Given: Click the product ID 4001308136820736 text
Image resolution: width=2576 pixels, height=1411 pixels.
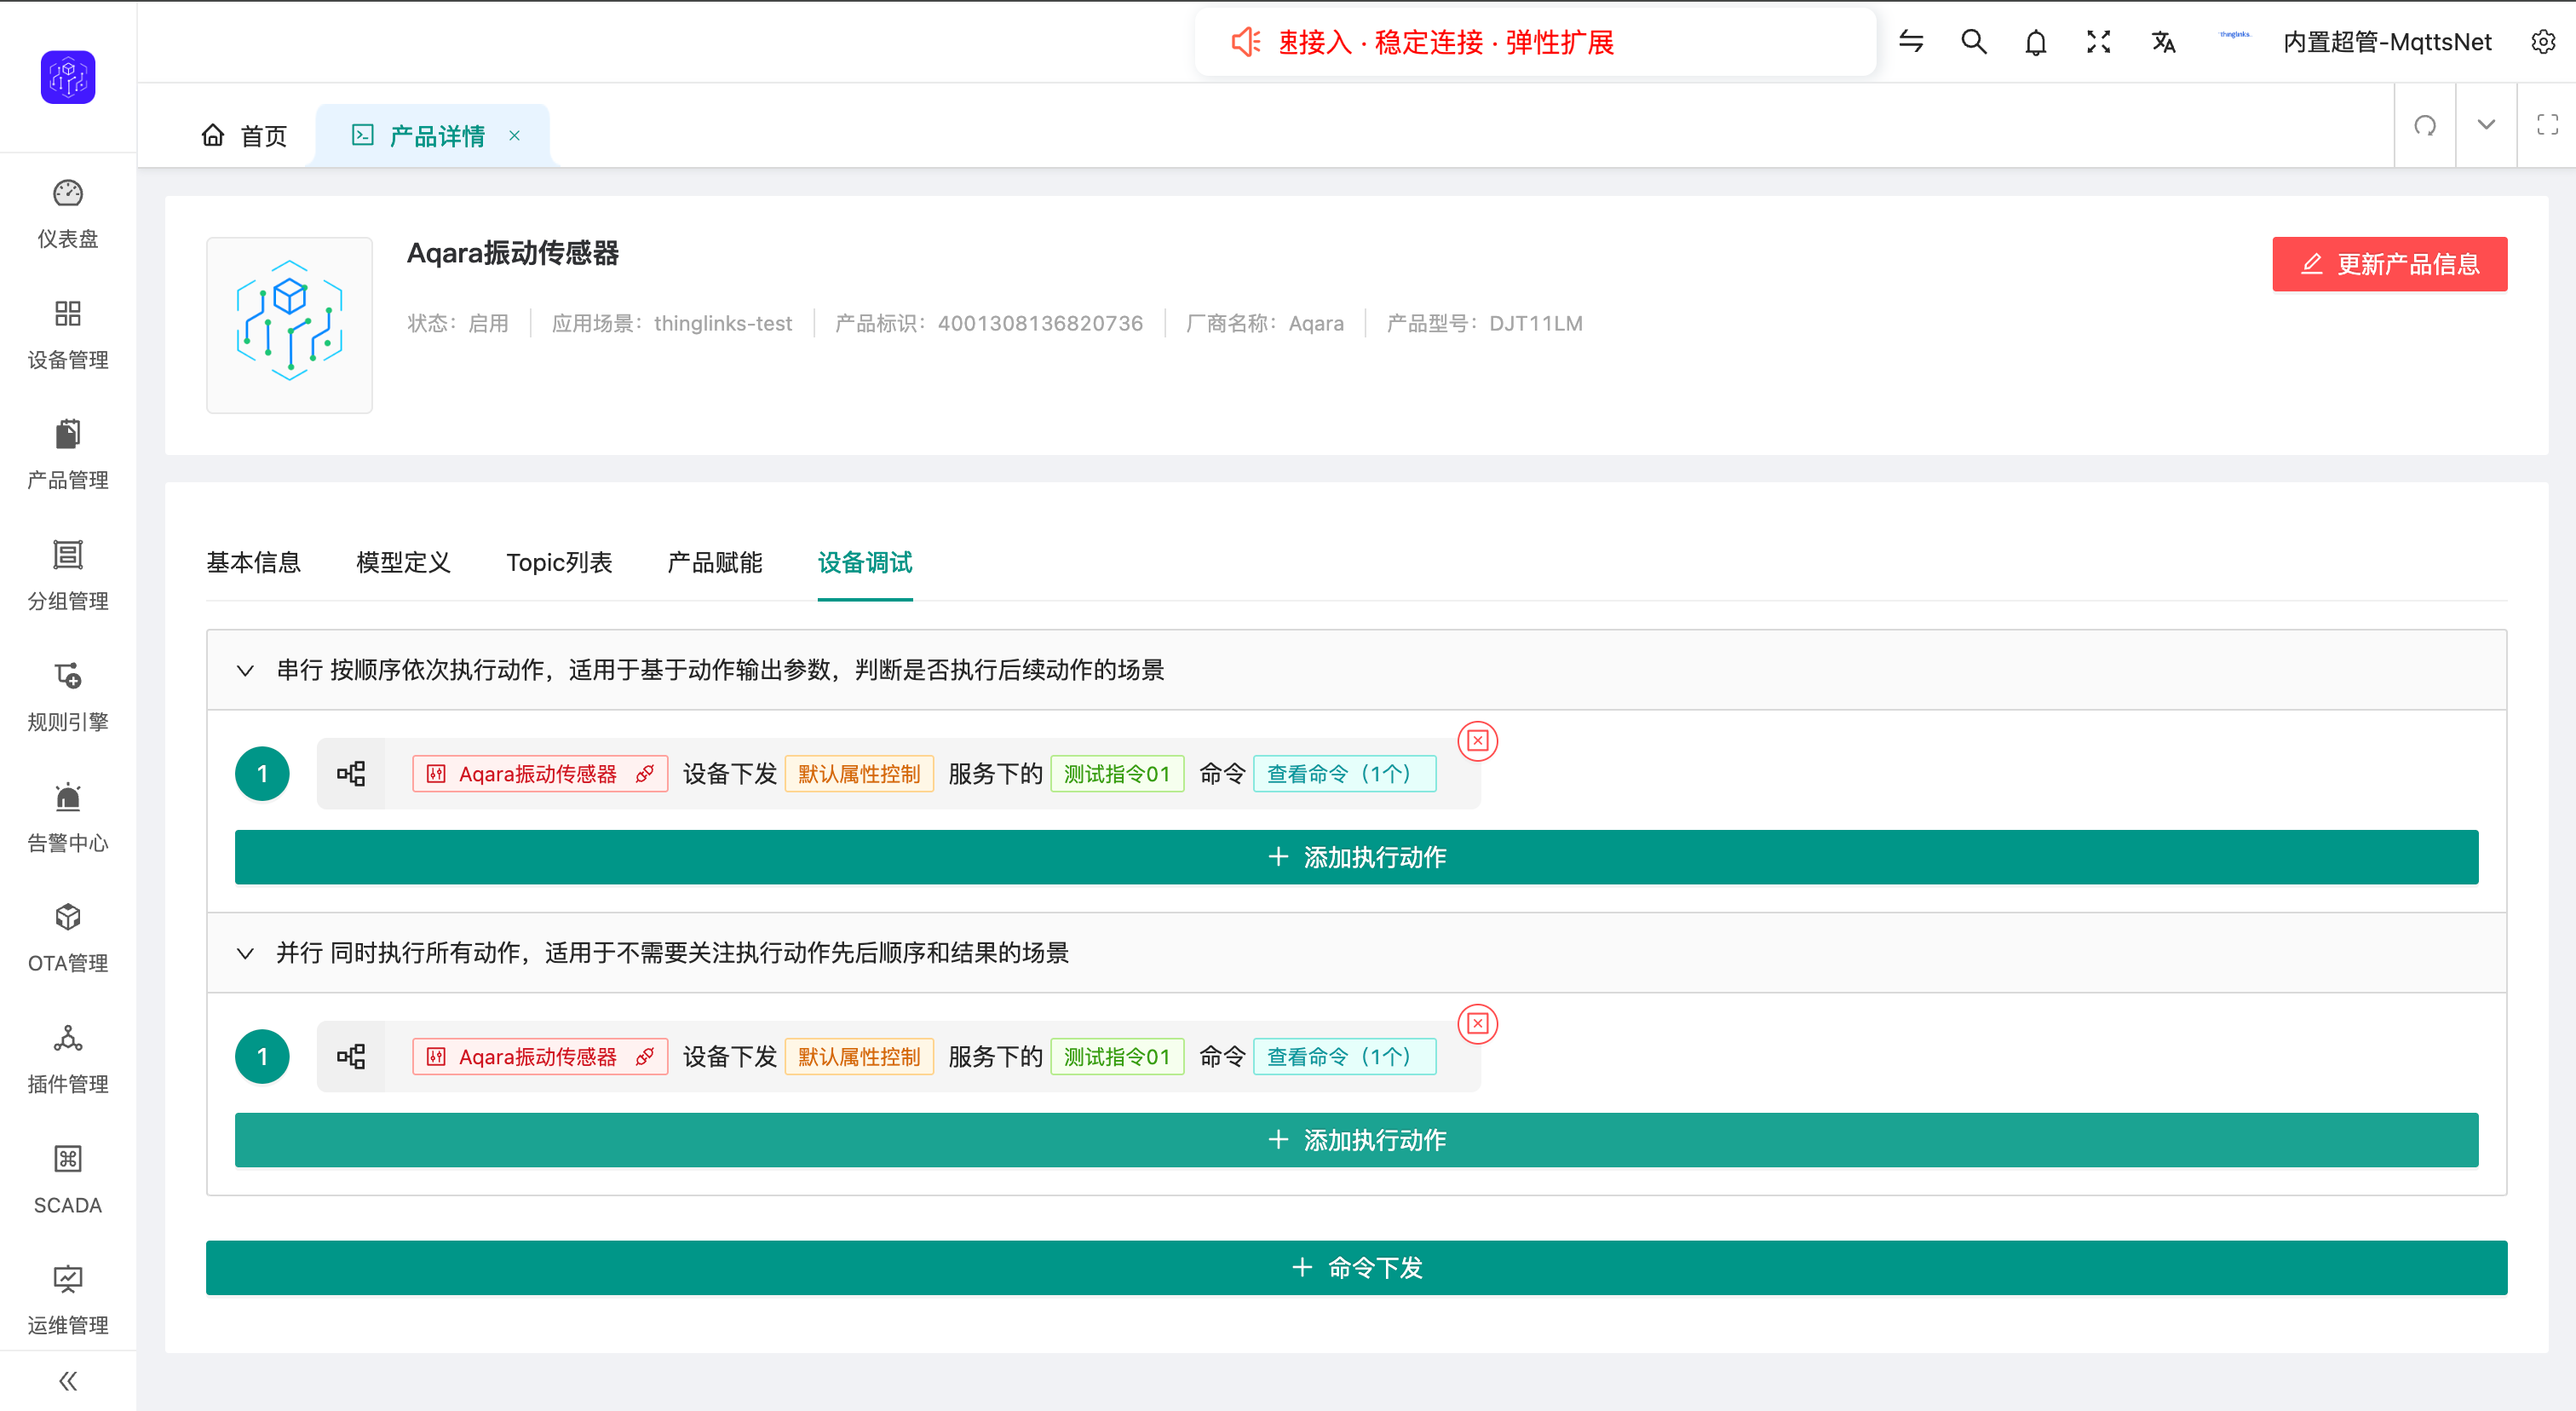Looking at the screenshot, I should pos(1040,323).
